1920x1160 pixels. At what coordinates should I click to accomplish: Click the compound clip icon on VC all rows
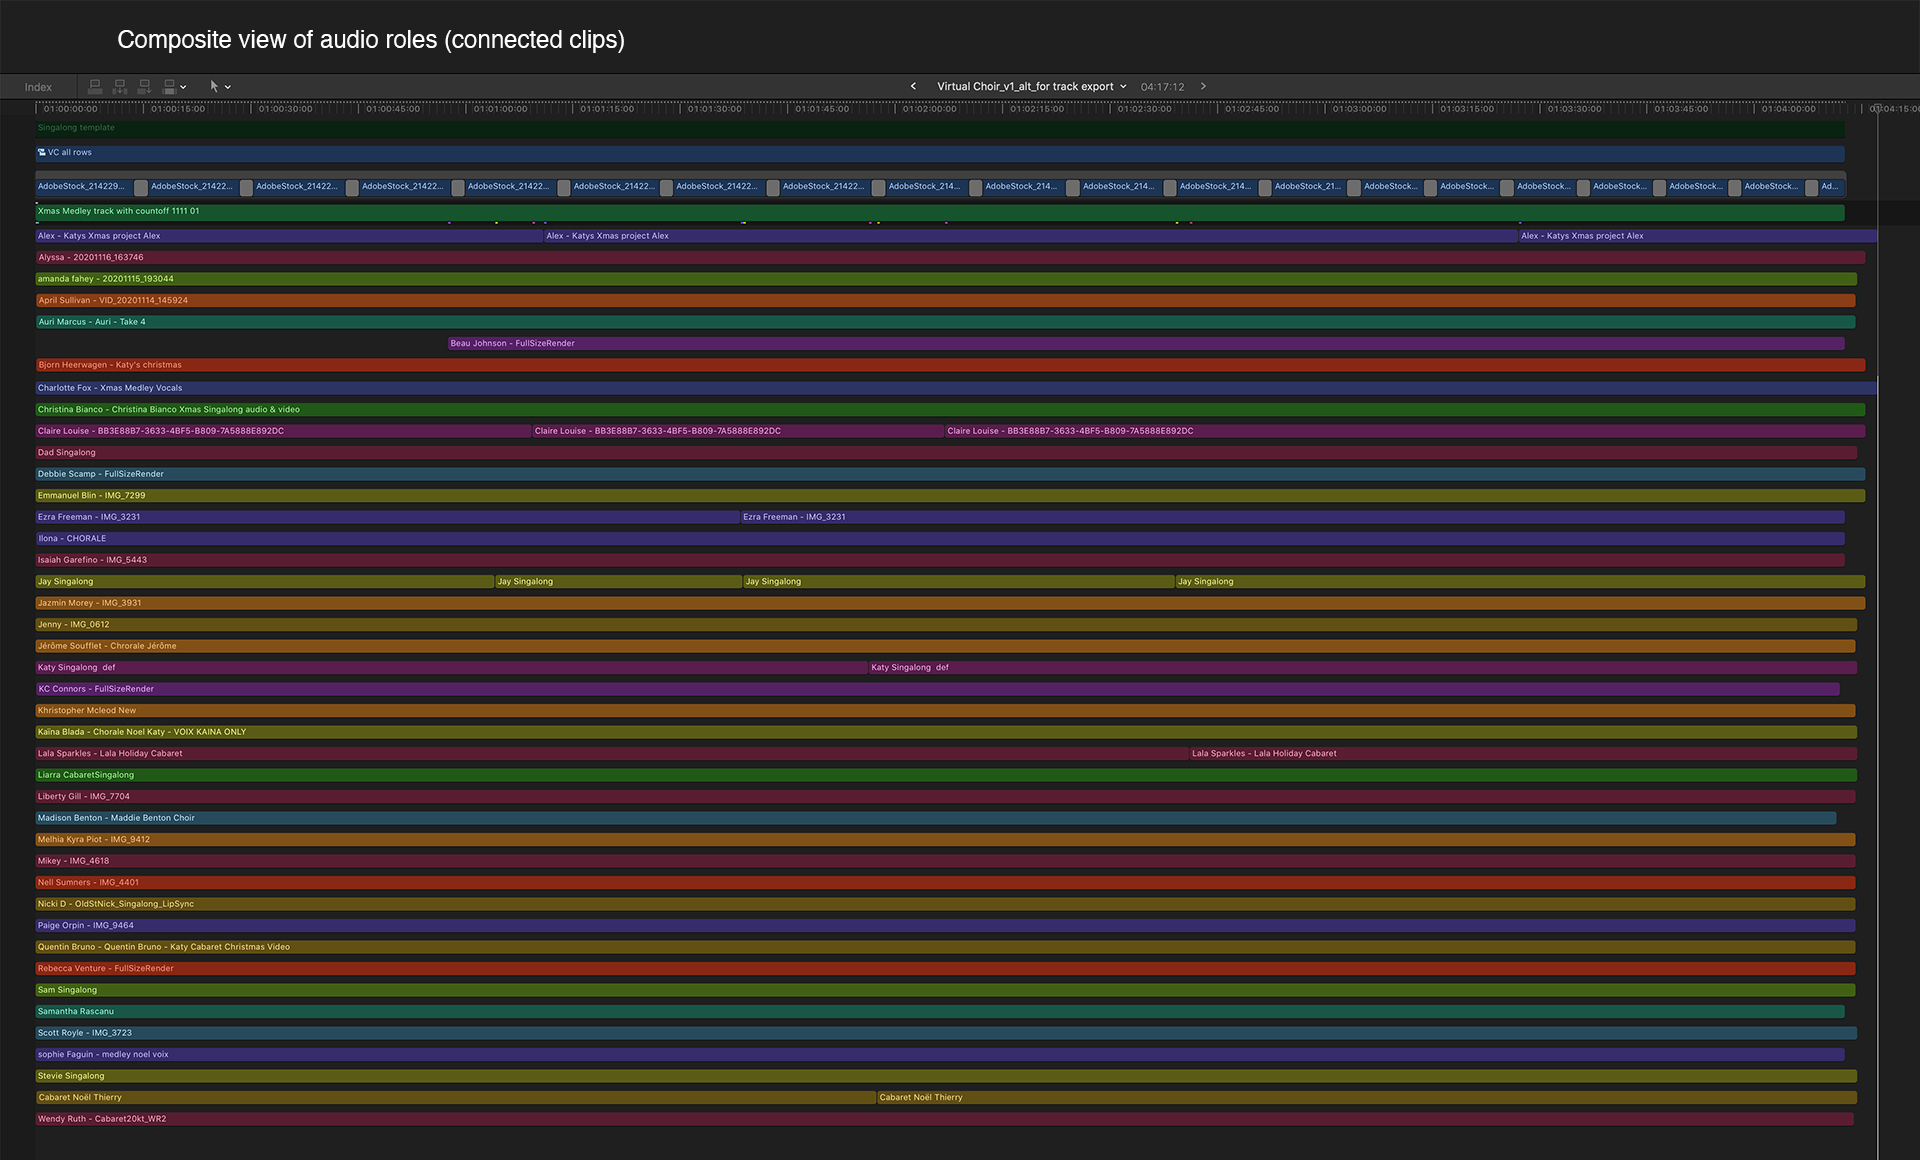click(x=42, y=153)
